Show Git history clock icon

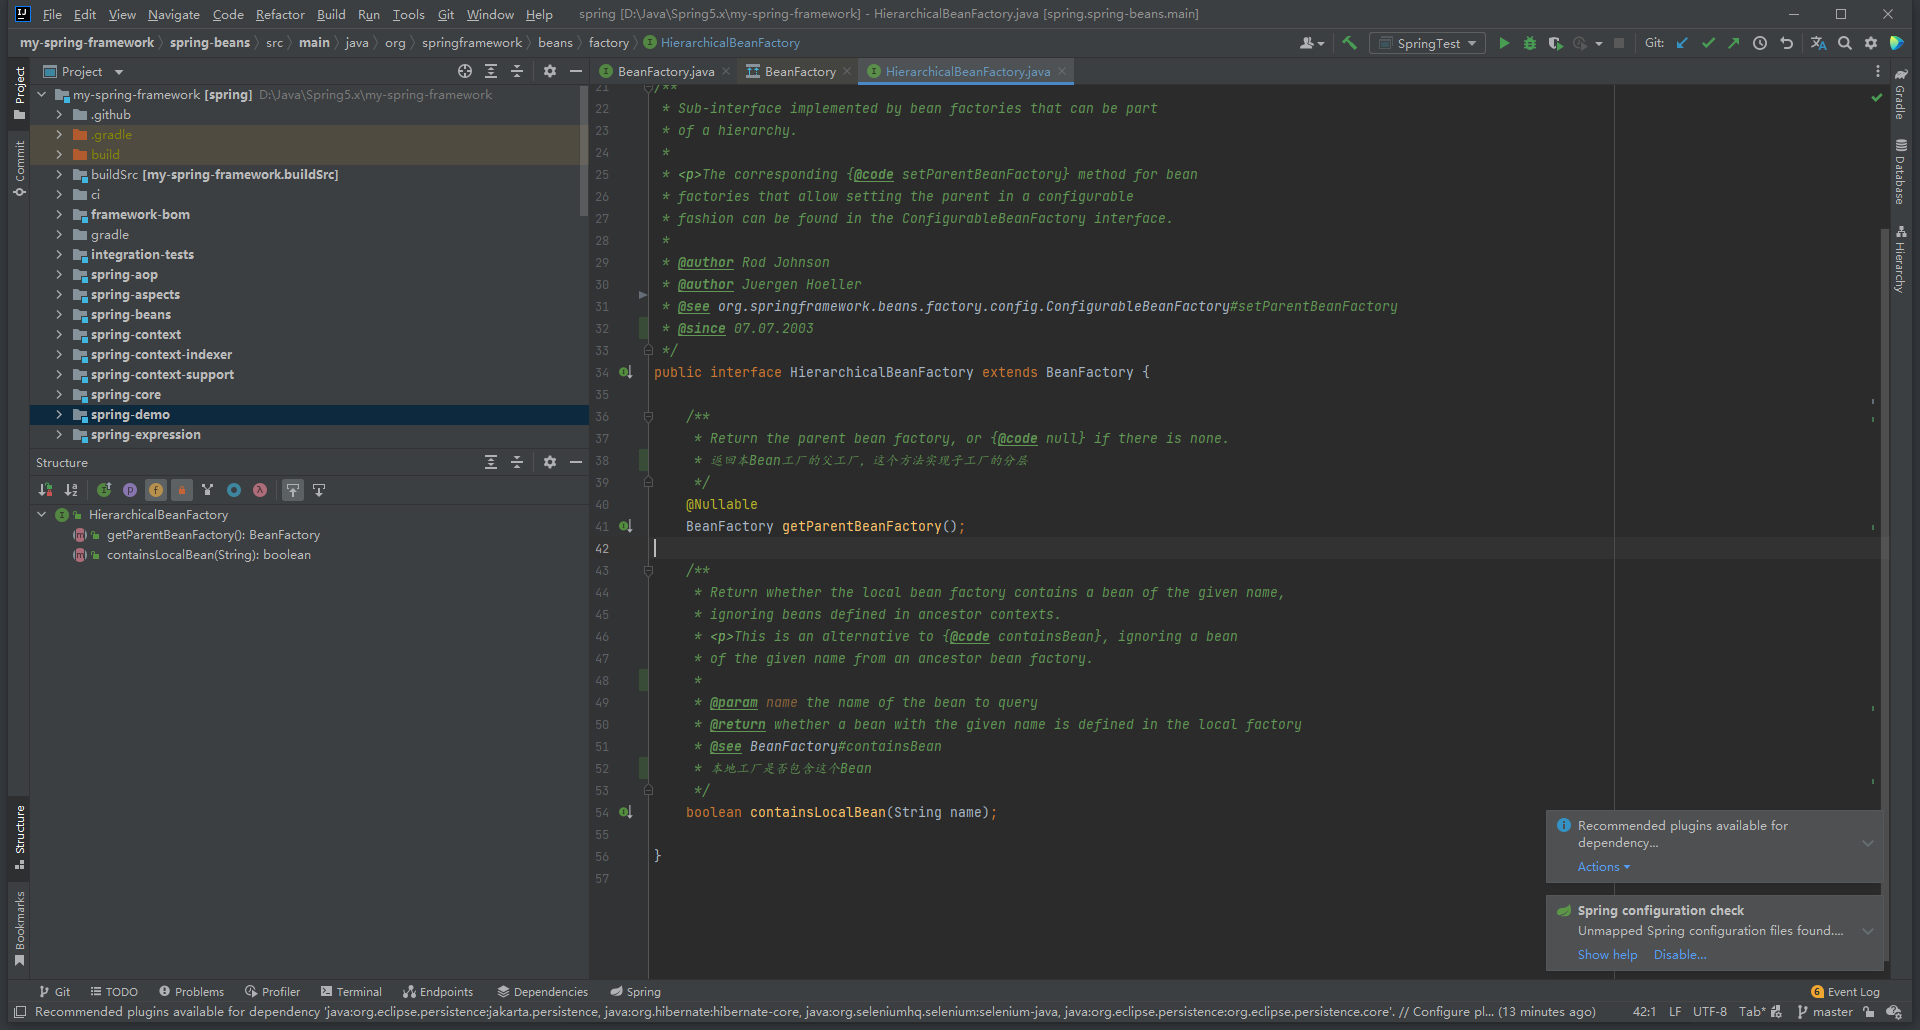(x=1760, y=43)
